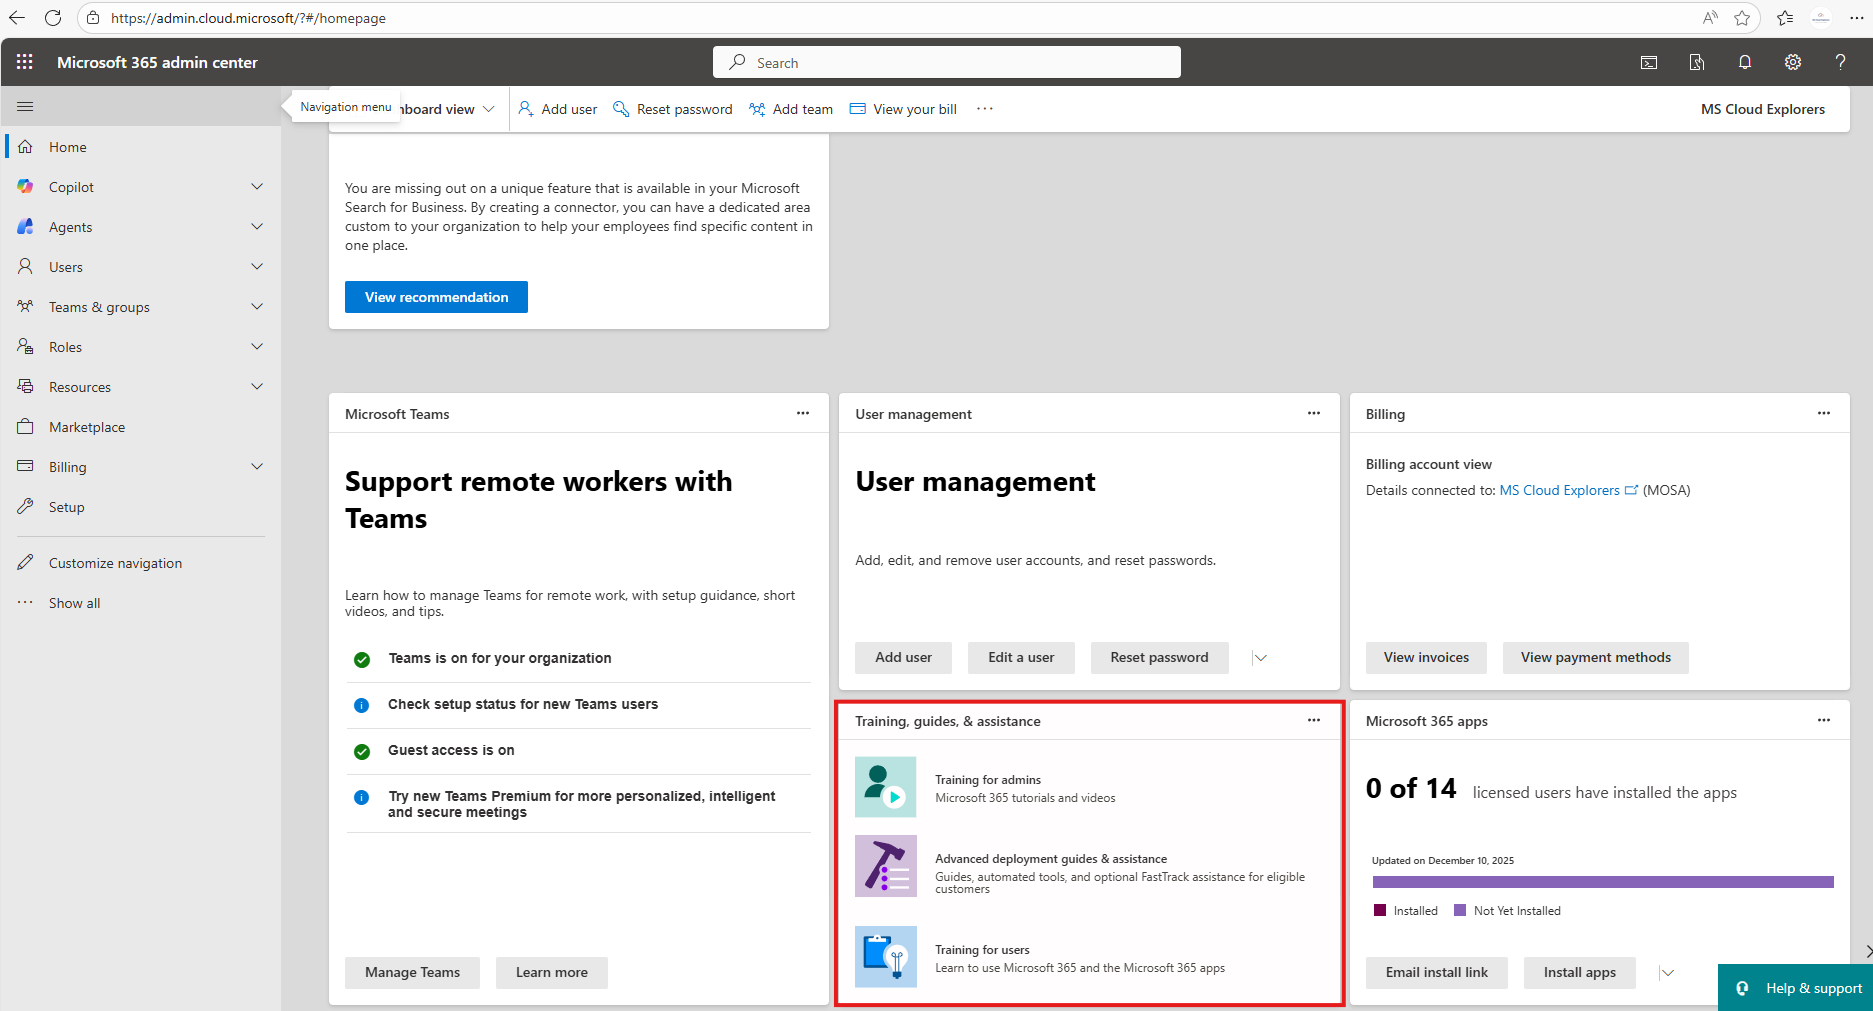Open the MS Cloud Explorers billing link
The image size is (1873, 1011).
click(x=1559, y=490)
